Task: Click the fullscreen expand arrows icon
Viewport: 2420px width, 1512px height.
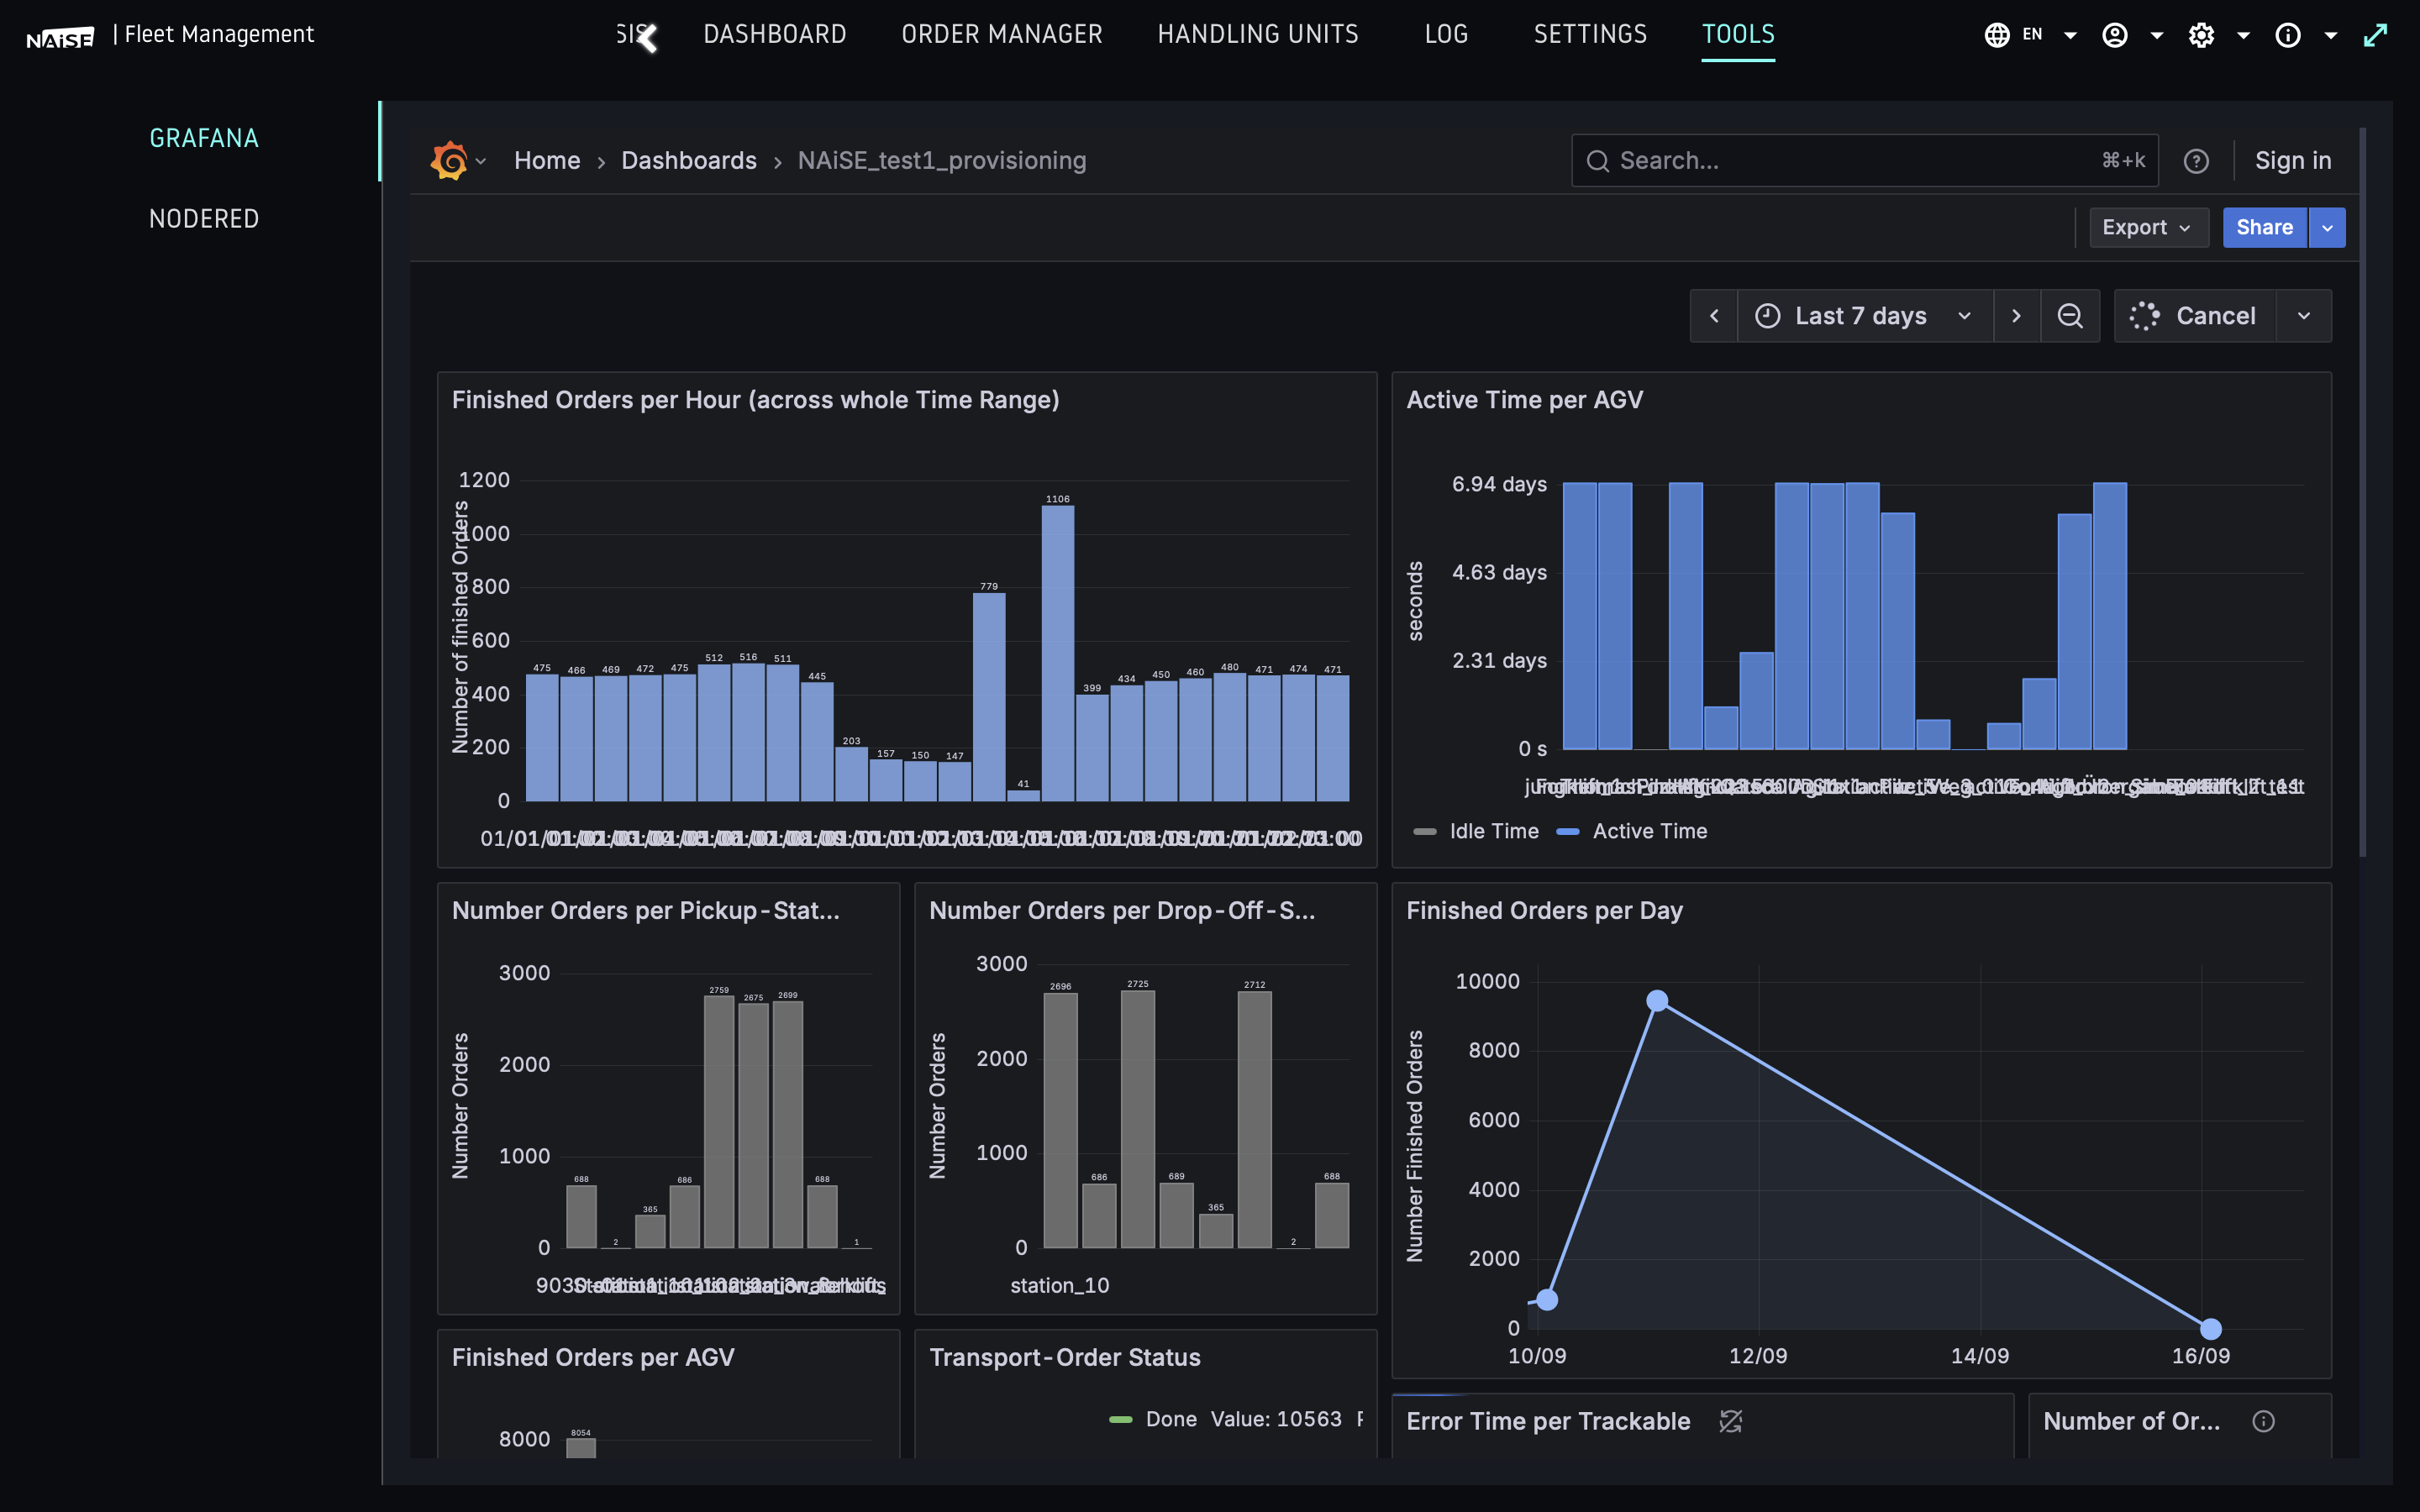Action: pyautogui.click(x=2377, y=34)
